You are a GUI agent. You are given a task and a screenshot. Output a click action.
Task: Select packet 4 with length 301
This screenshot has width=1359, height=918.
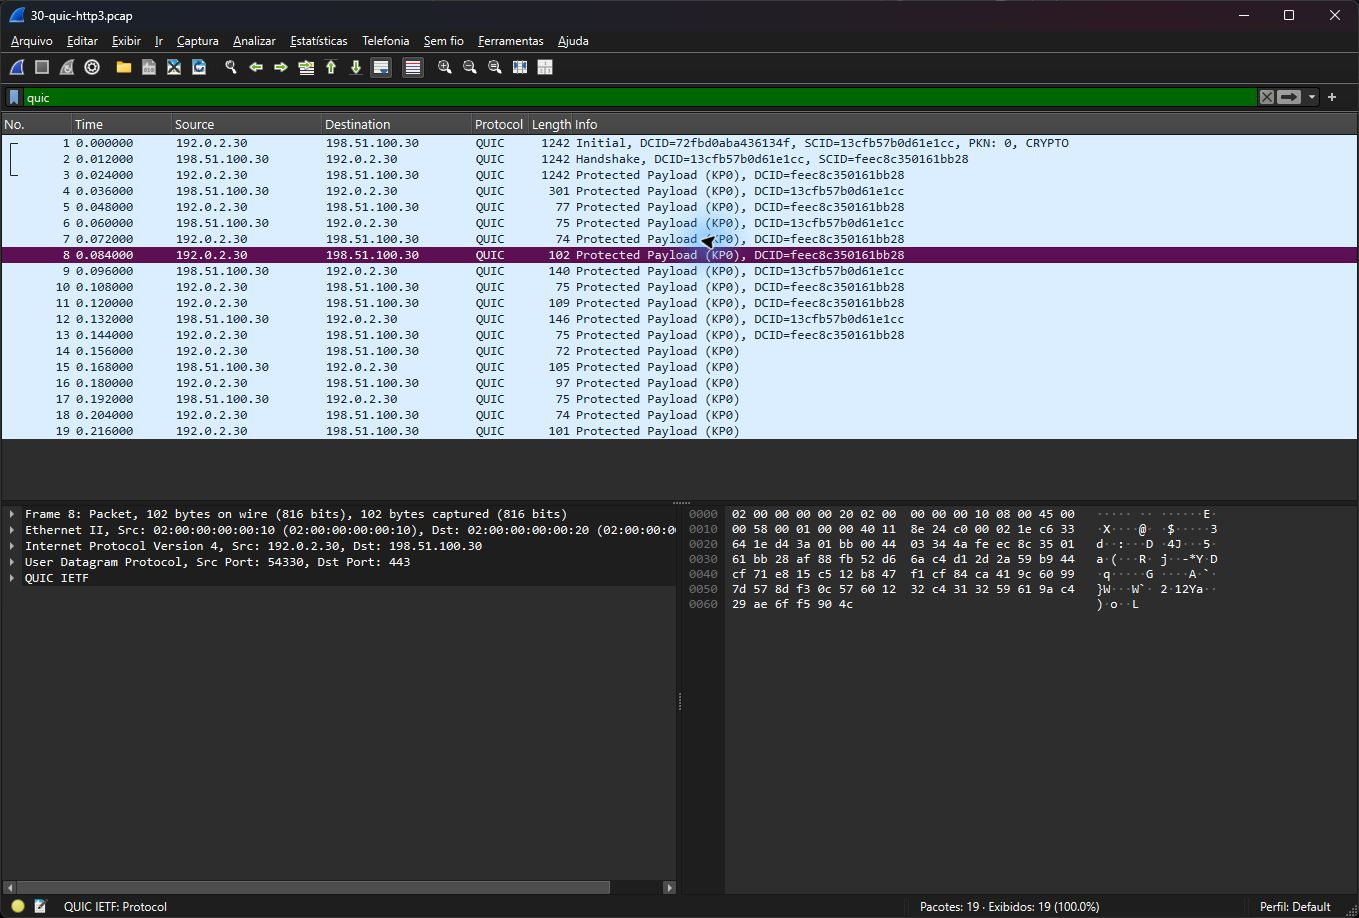tap(679, 191)
